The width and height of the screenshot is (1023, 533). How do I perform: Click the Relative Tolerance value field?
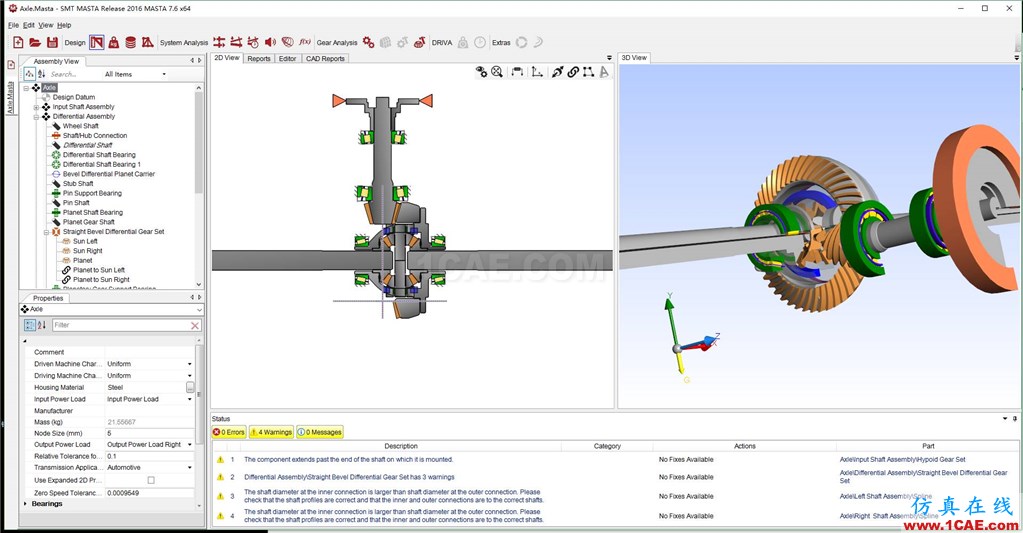[149, 457]
